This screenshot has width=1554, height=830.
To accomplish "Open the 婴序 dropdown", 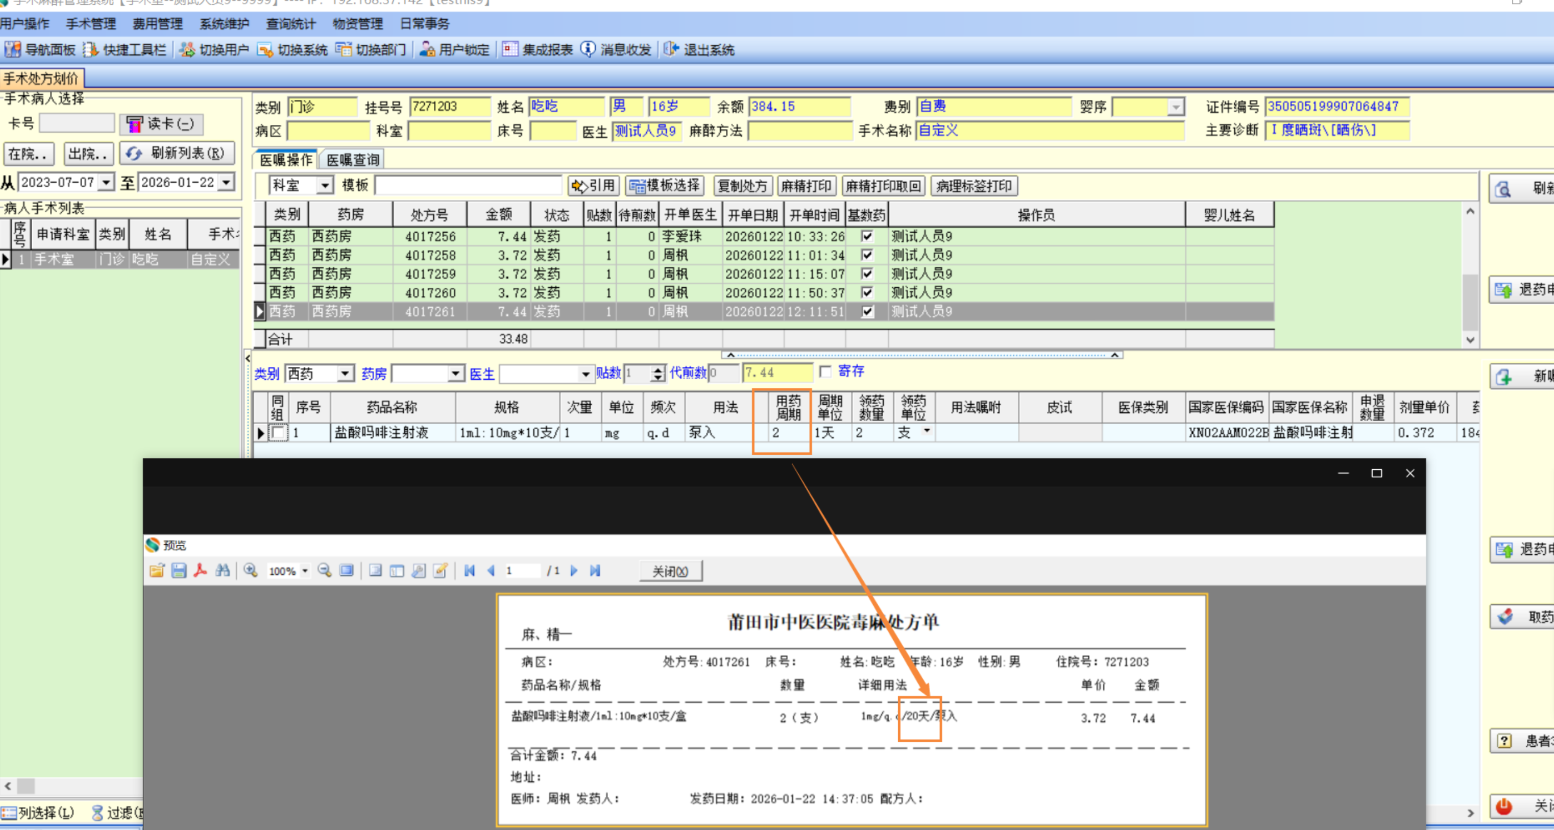I will [x=1176, y=107].
